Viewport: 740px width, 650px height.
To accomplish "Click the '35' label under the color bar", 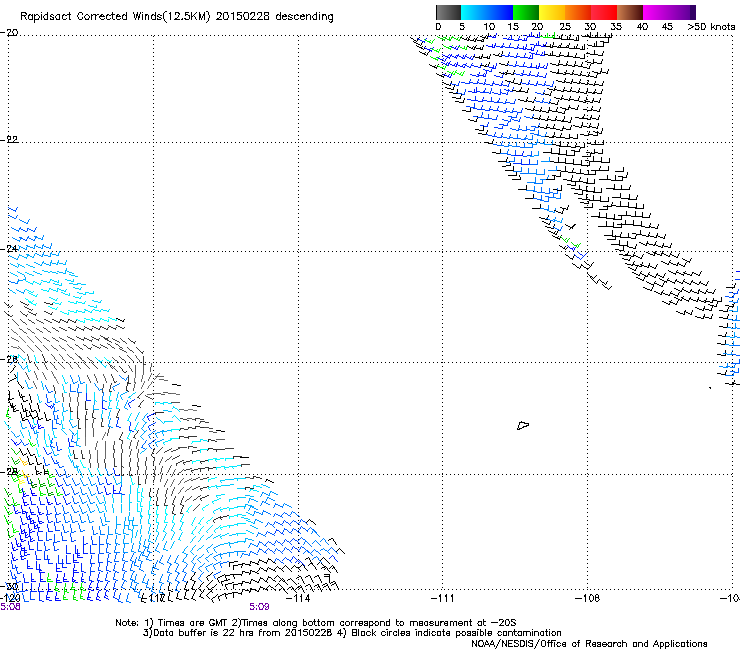I will pyautogui.click(x=616, y=27).
